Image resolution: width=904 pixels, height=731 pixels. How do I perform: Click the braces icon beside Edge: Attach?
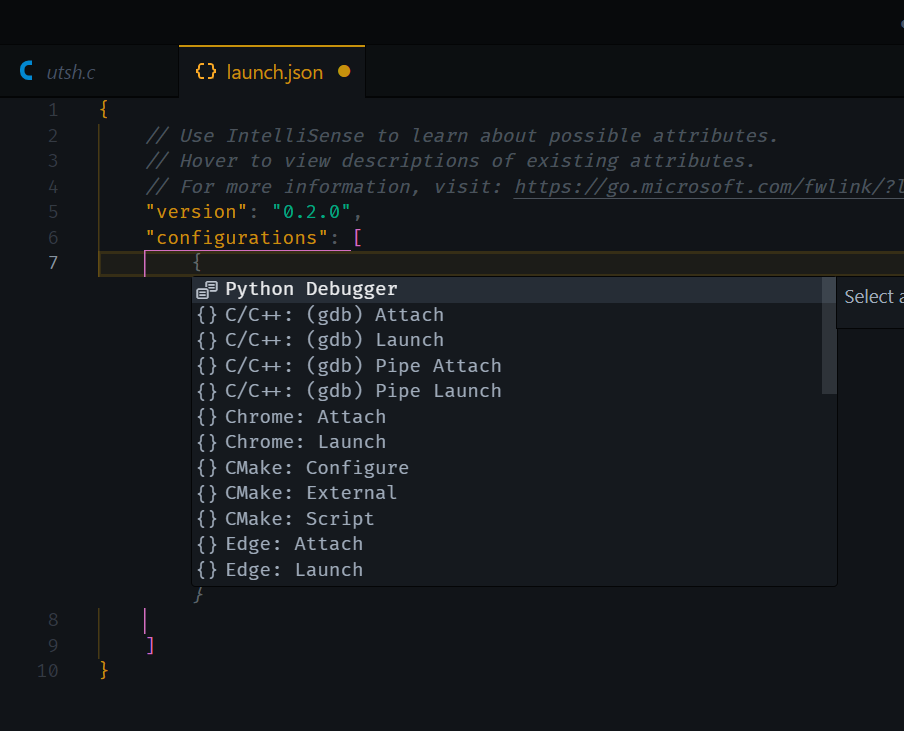coord(207,544)
